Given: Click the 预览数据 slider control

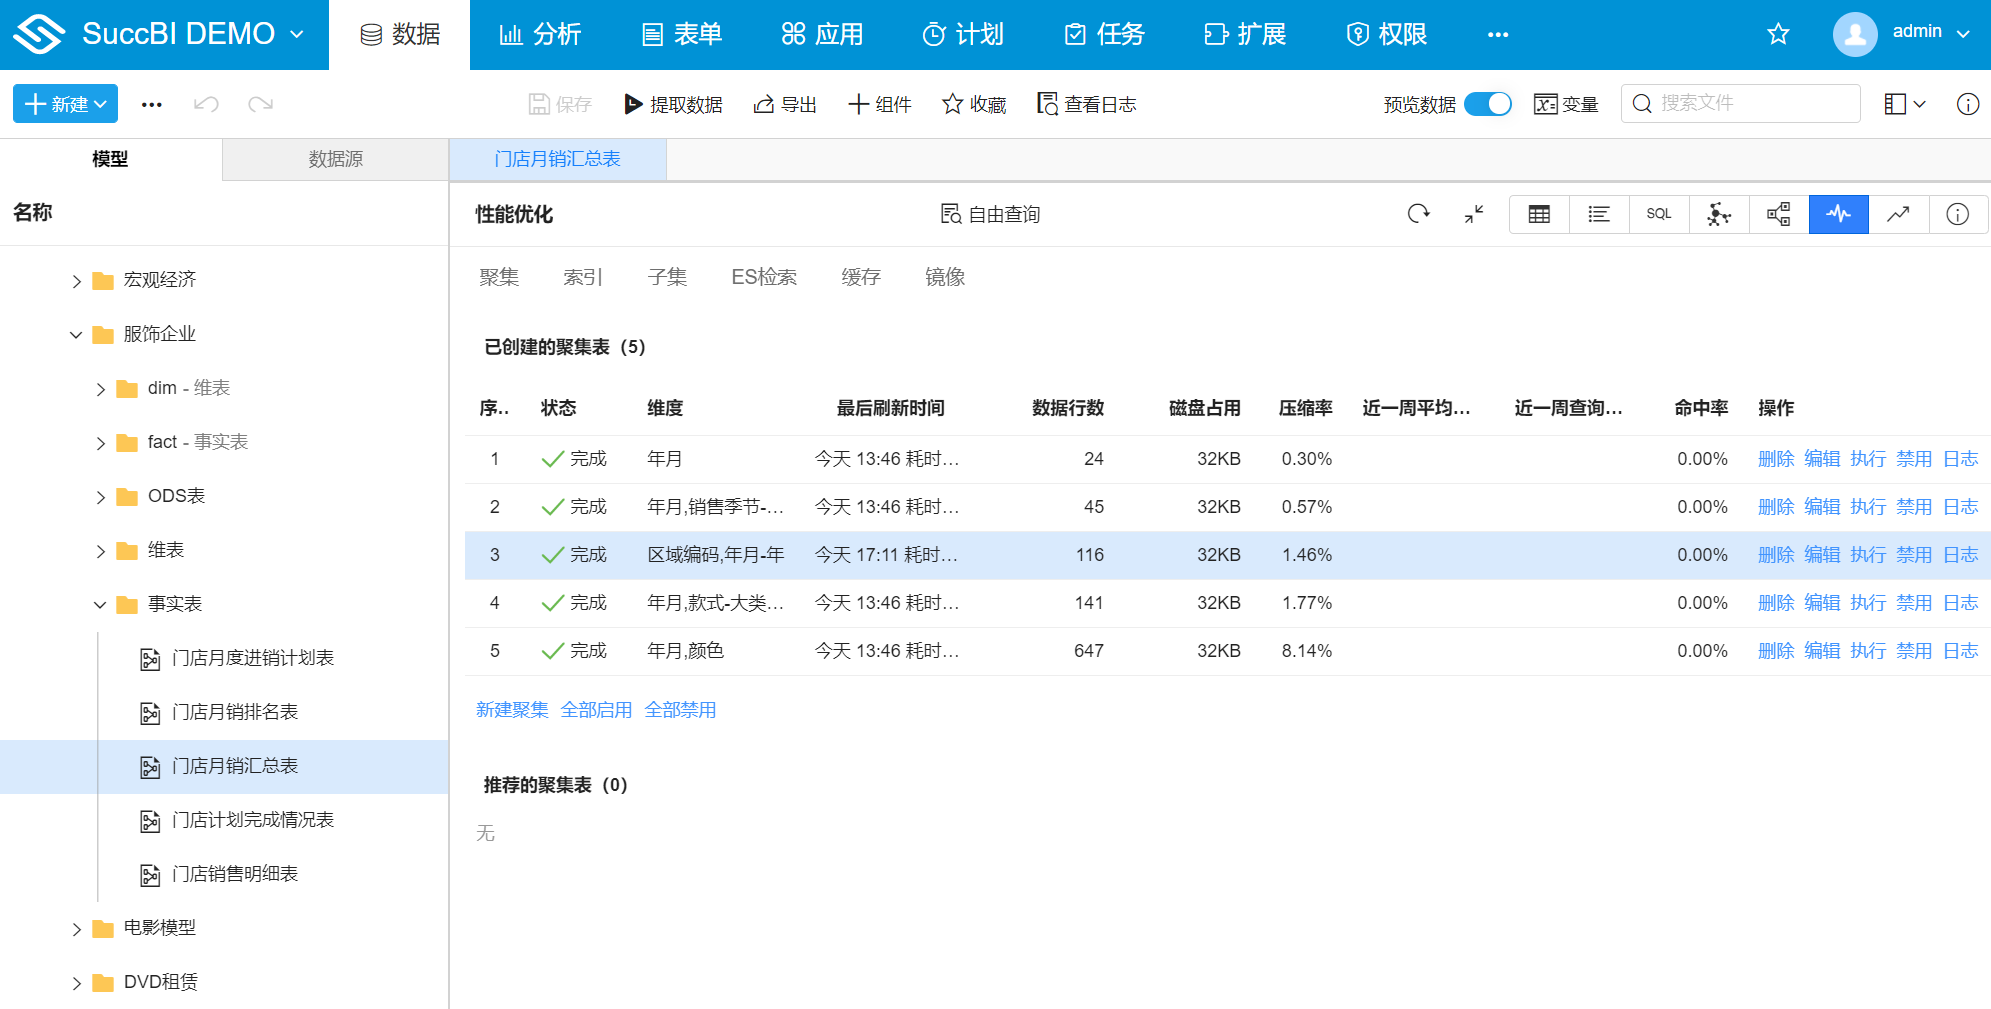Looking at the screenshot, I should [1487, 103].
